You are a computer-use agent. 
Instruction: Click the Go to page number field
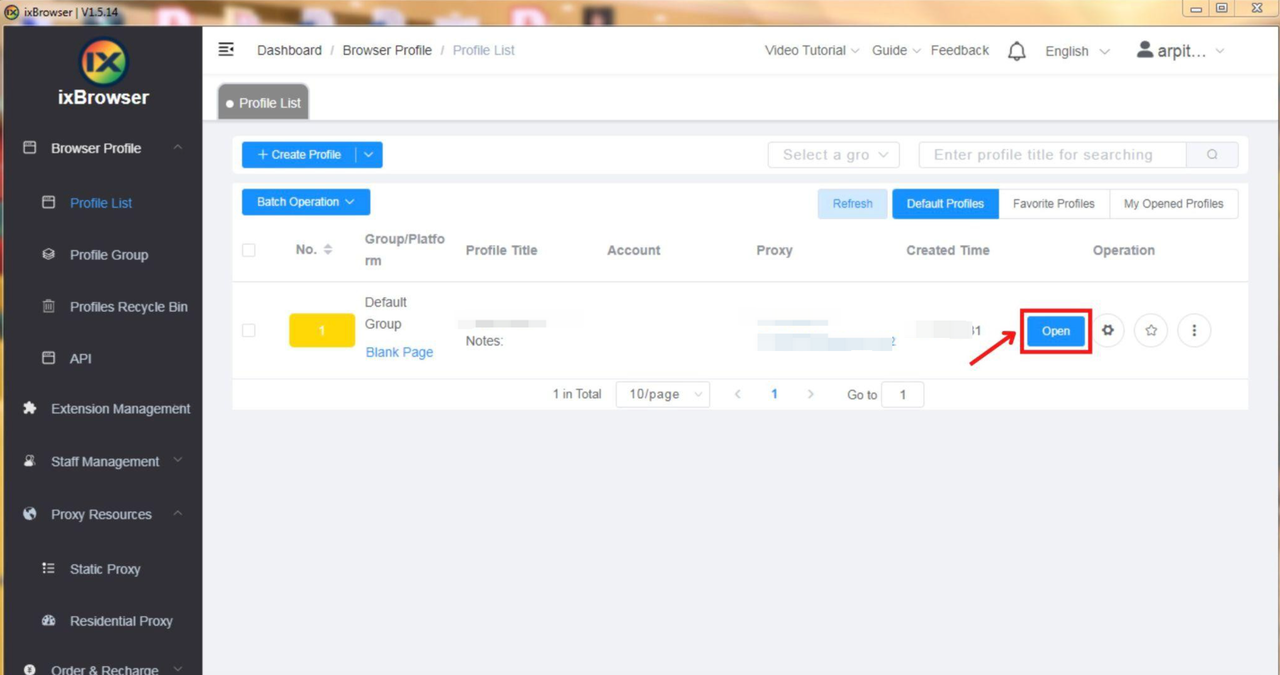[x=902, y=394]
